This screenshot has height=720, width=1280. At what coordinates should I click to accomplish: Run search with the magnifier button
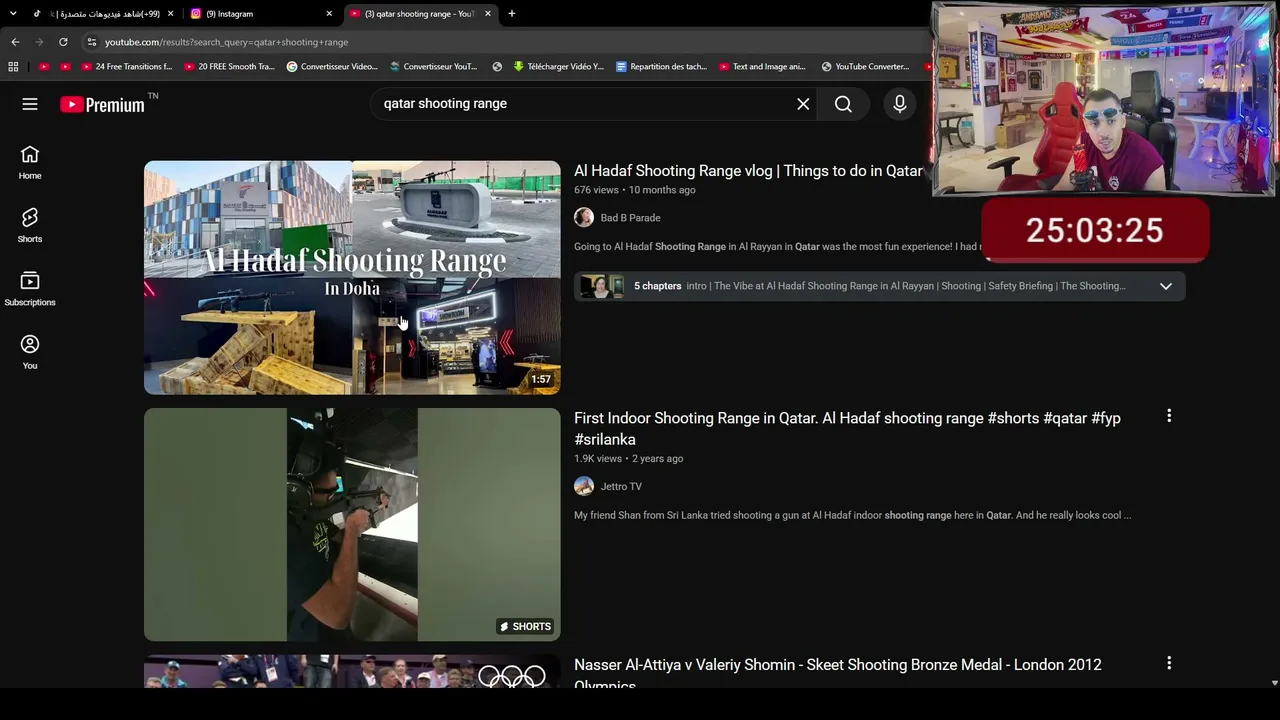(843, 104)
